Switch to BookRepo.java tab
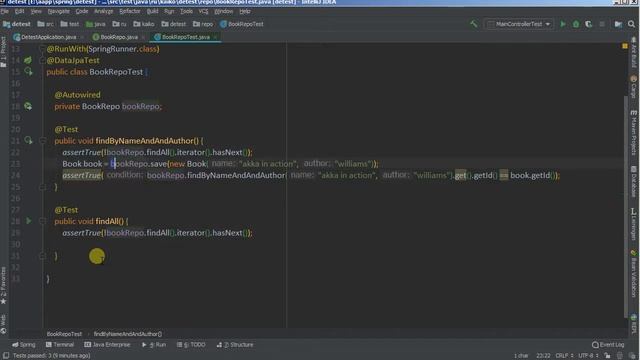Viewport: 640px width, 360px height. (x=118, y=37)
